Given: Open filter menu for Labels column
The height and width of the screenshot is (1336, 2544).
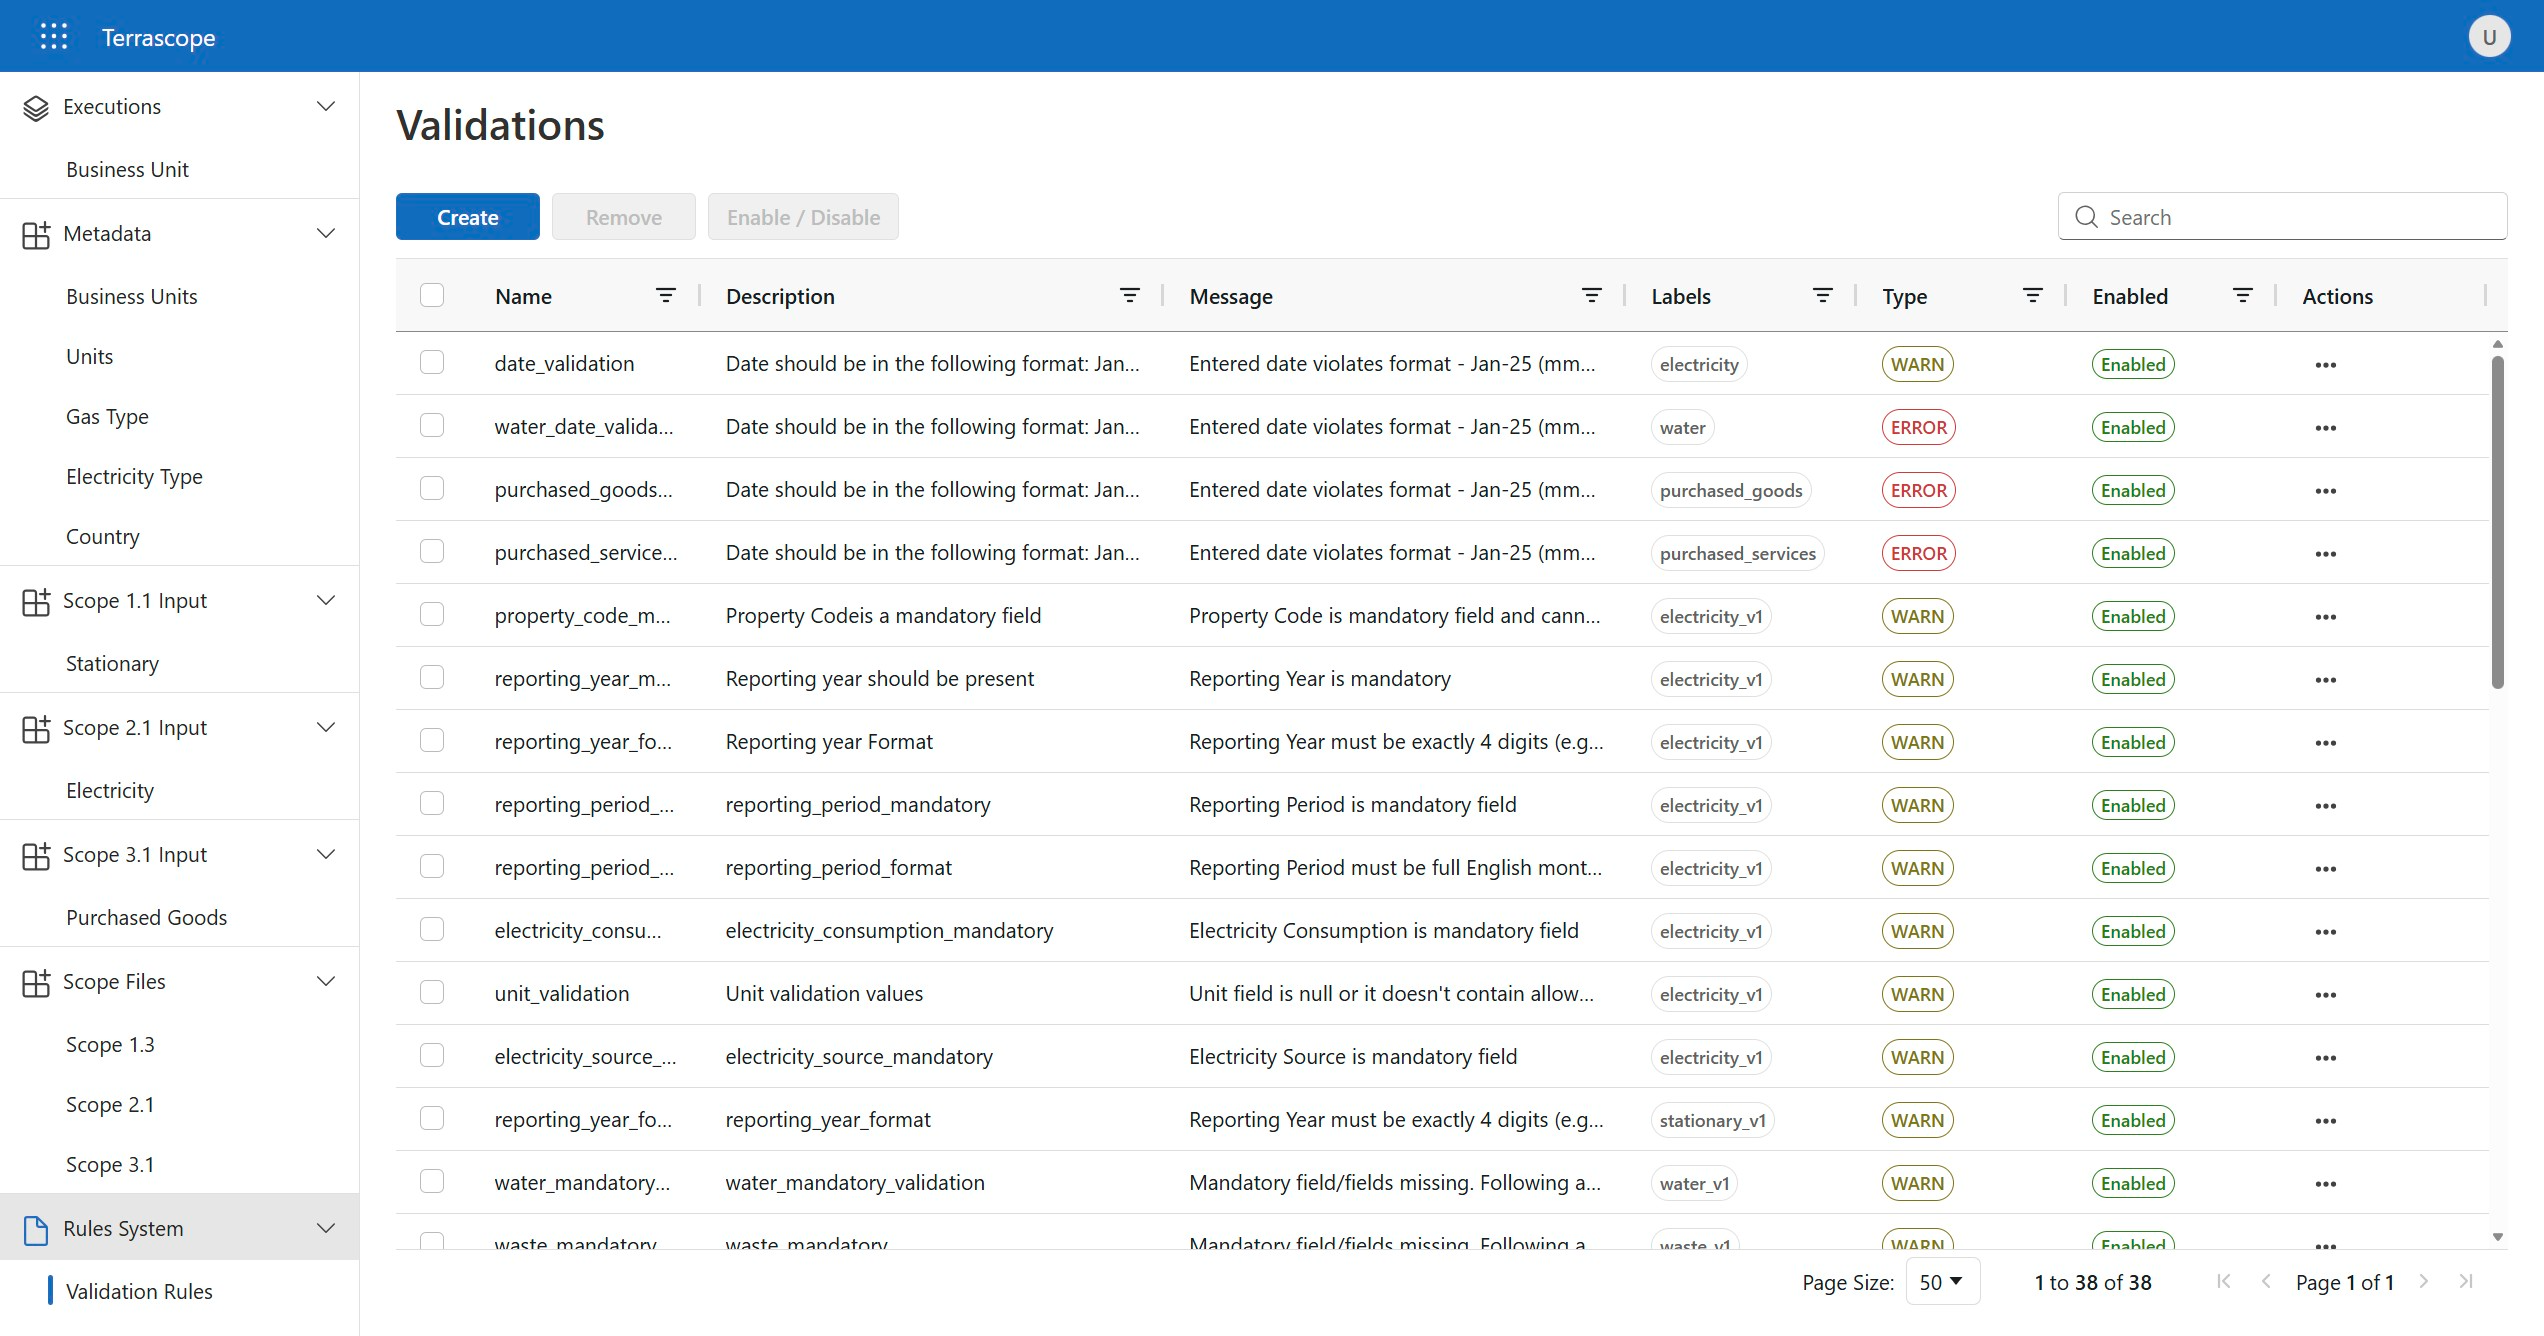Looking at the screenshot, I should [x=1822, y=296].
